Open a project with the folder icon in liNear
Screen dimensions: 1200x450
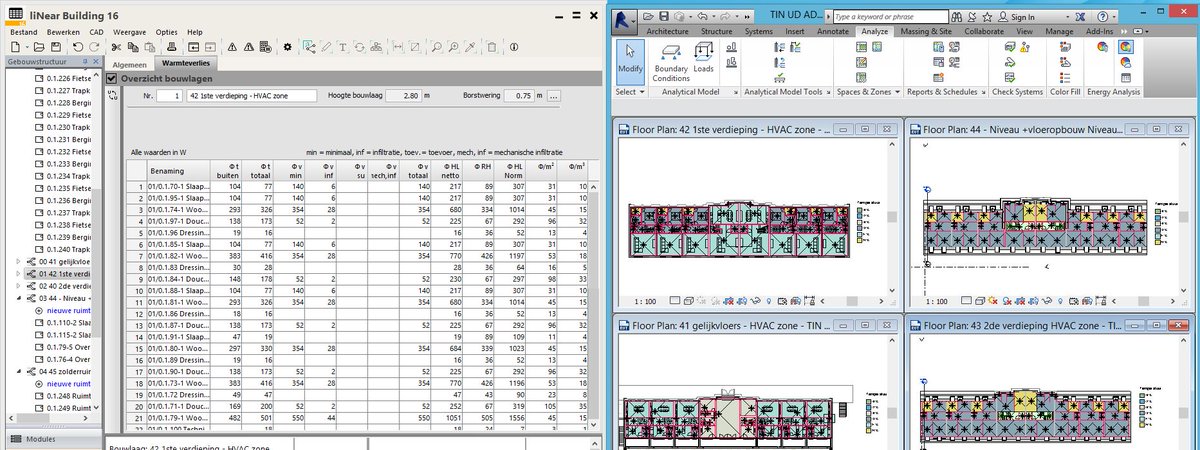[39, 47]
